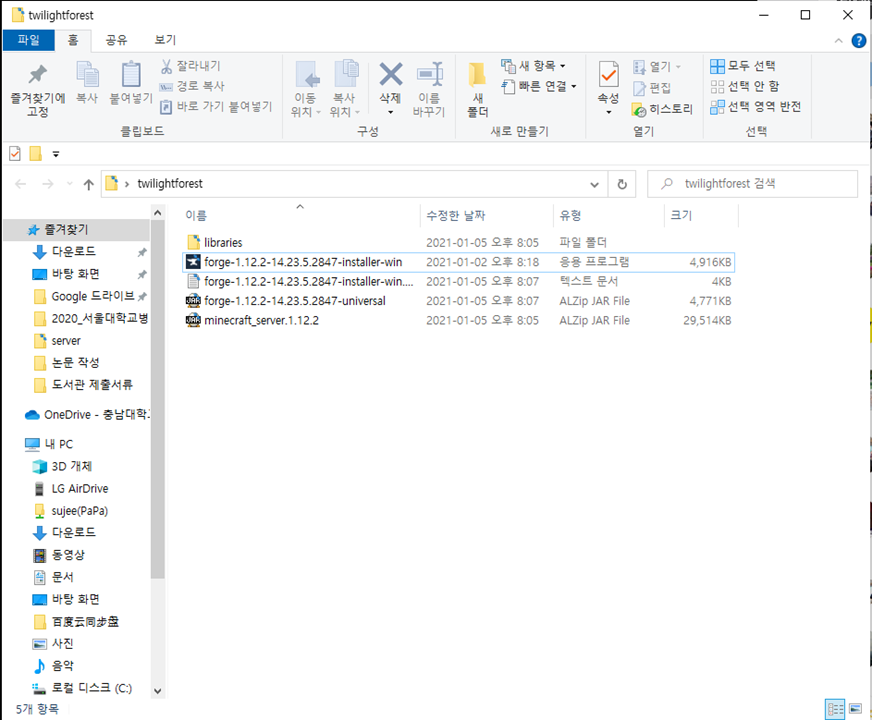Sort by 유형 type column header
The width and height of the screenshot is (872, 720).
point(609,216)
